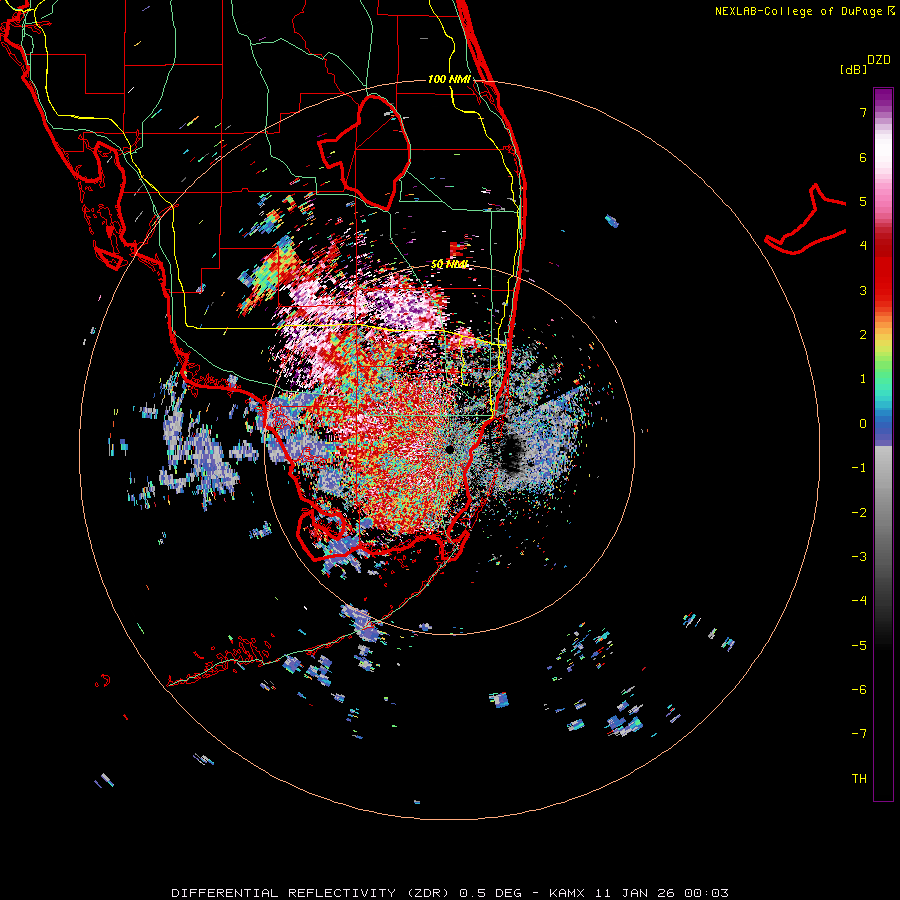Click the 7 value on the color scale

pyautogui.click(x=863, y=112)
